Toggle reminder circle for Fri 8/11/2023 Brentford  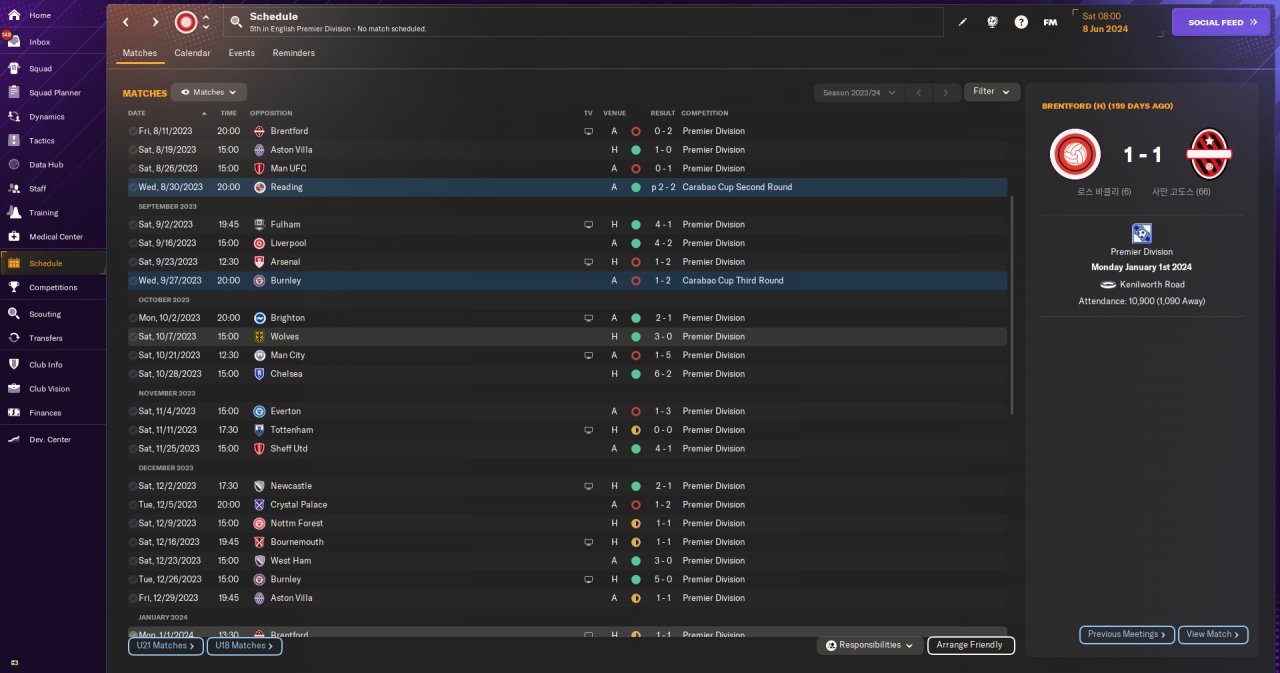click(133, 131)
